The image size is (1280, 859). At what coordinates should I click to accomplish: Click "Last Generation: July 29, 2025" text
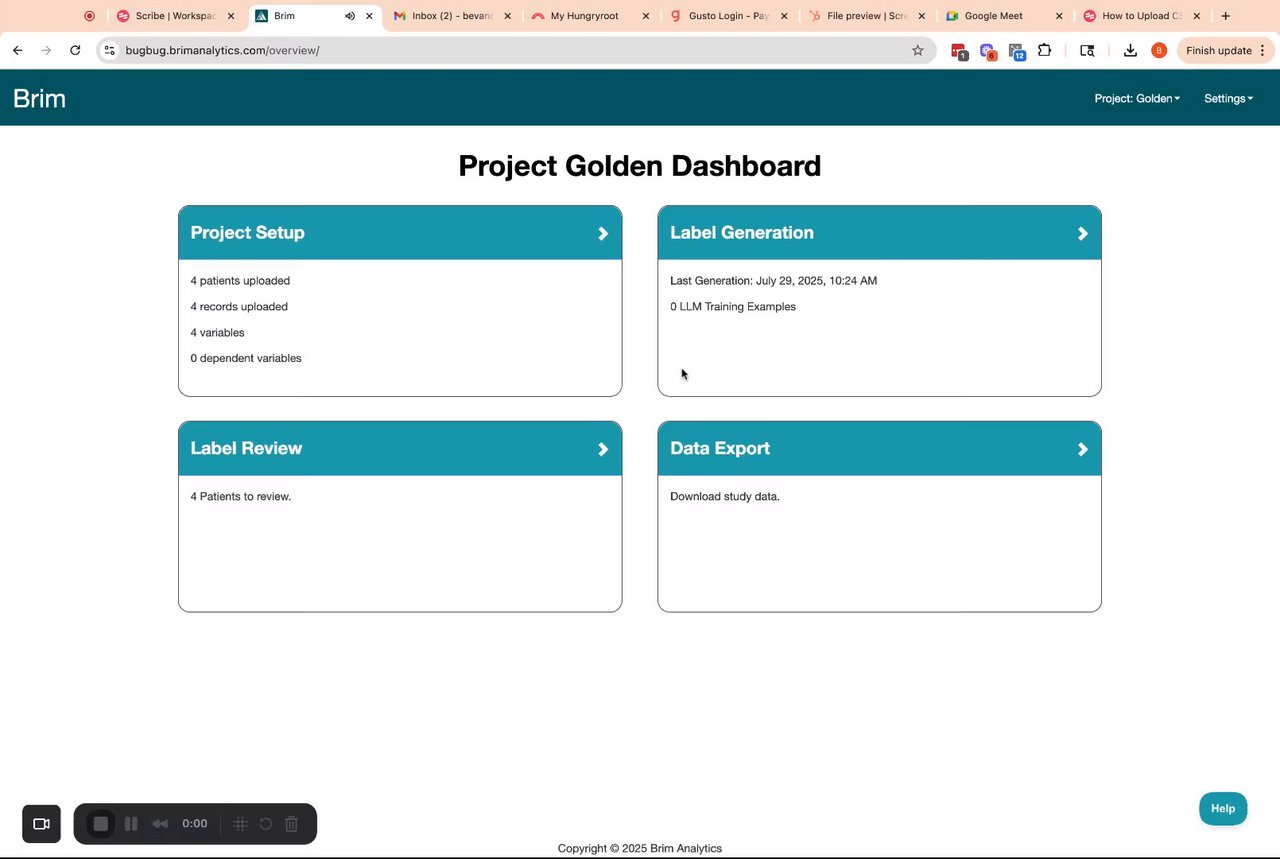(773, 281)
